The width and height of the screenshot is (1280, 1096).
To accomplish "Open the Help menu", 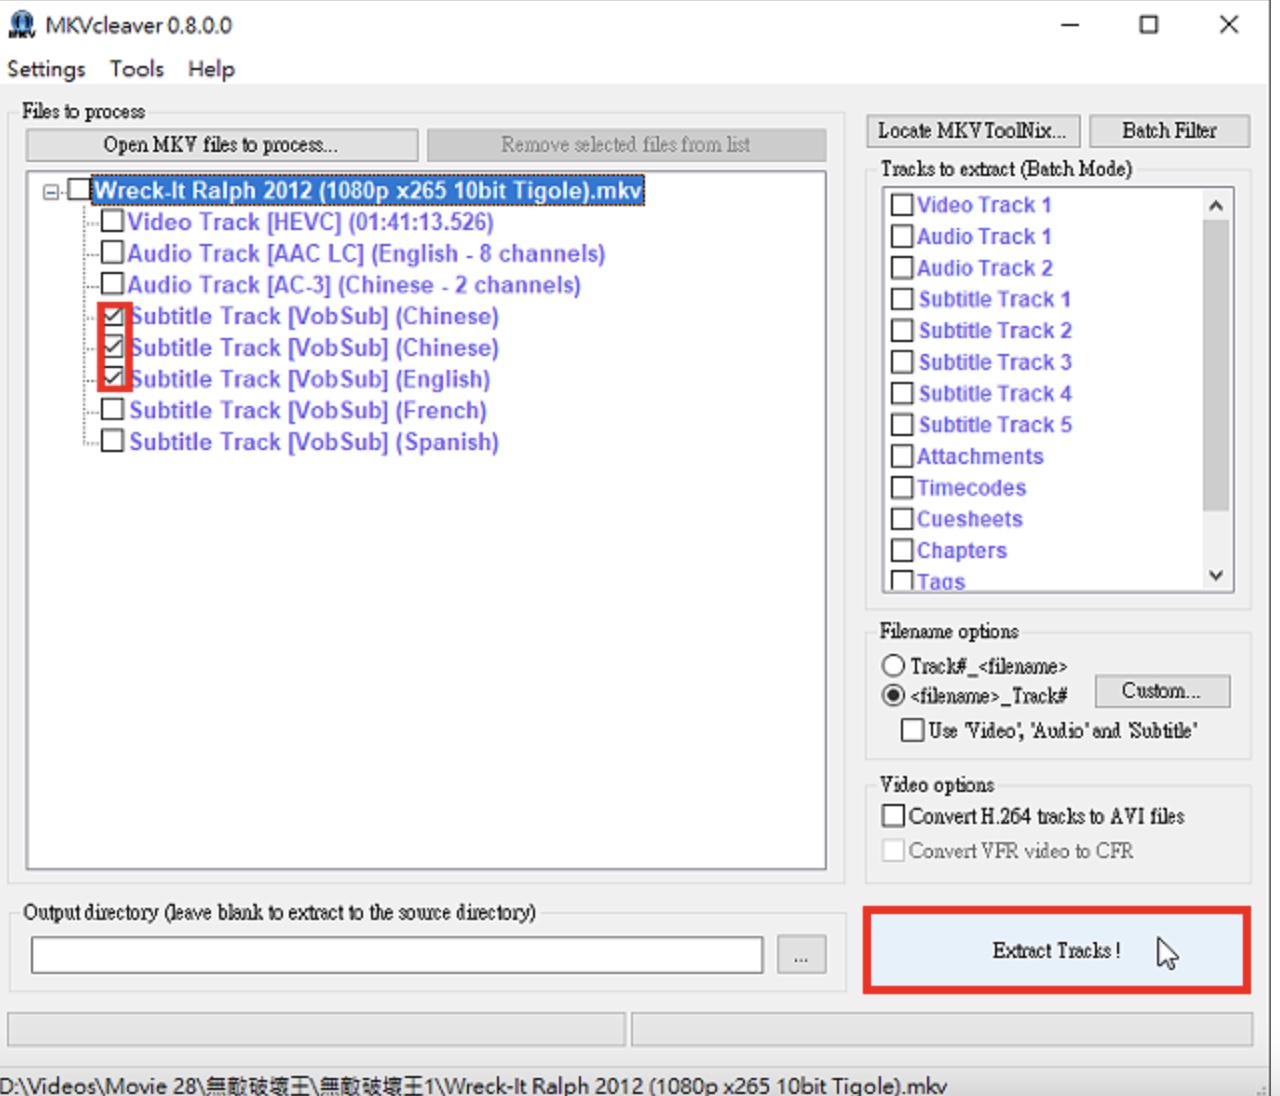I will [211, 69].
